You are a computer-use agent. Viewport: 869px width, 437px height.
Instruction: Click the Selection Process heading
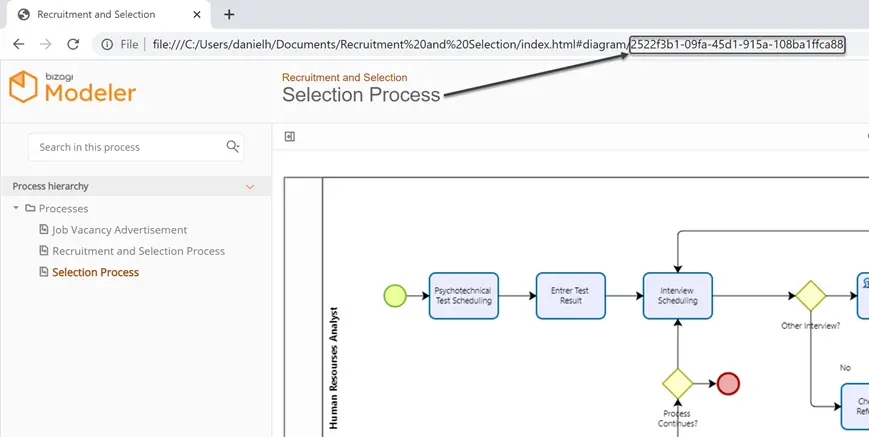tap(361, 95)
